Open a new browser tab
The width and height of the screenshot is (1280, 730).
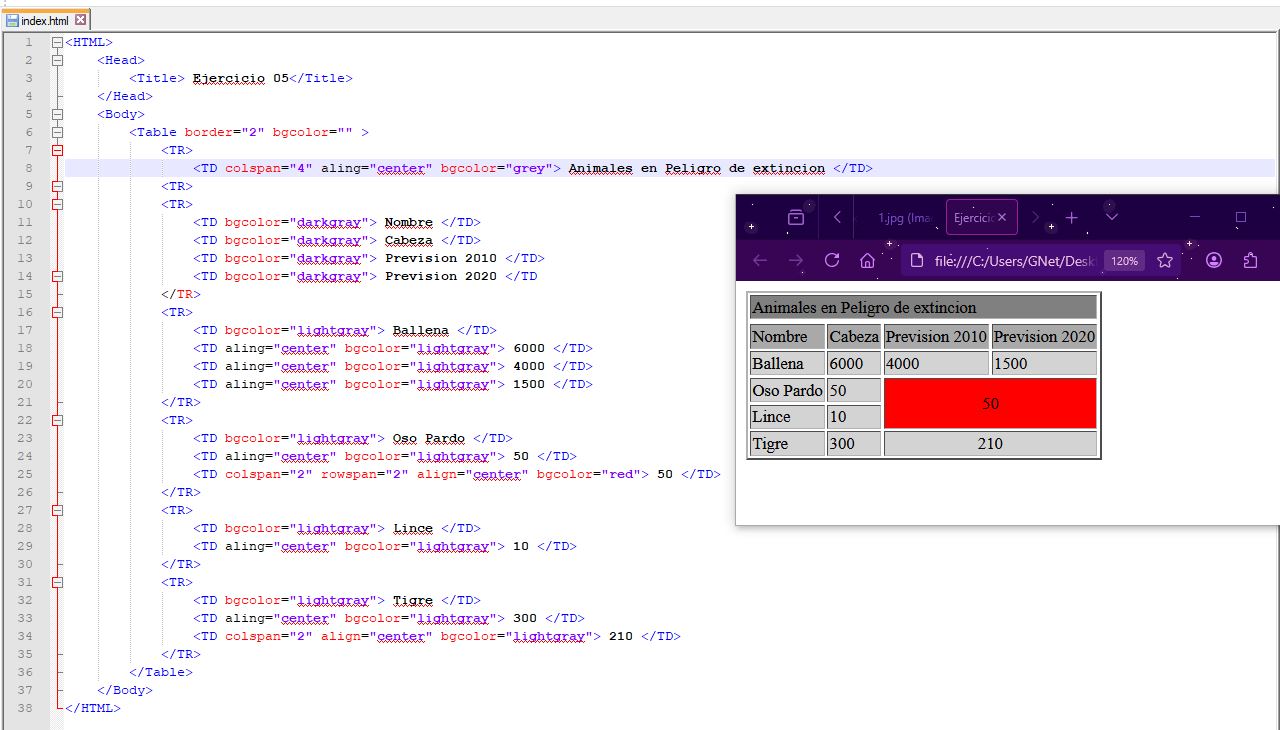point(1071,218)
